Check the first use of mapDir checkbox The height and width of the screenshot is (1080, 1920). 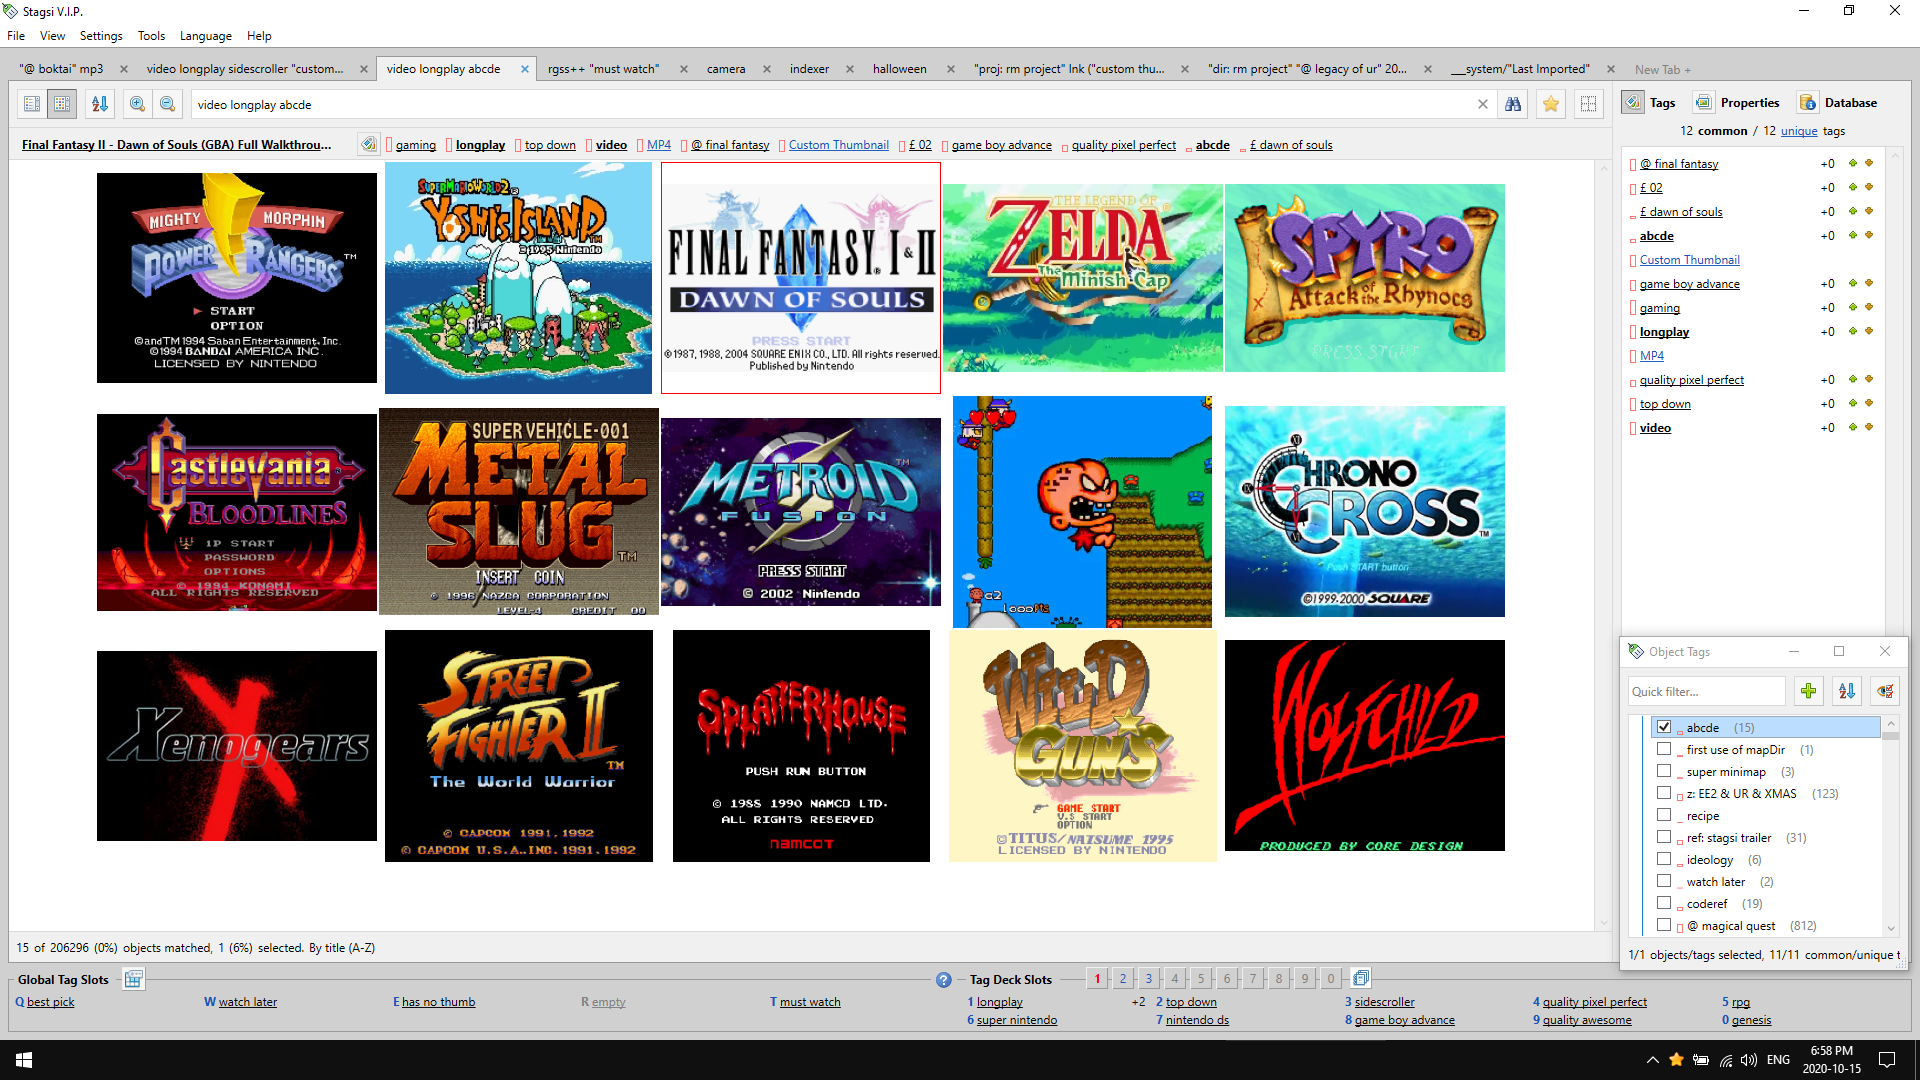(x=1664, y=749)
